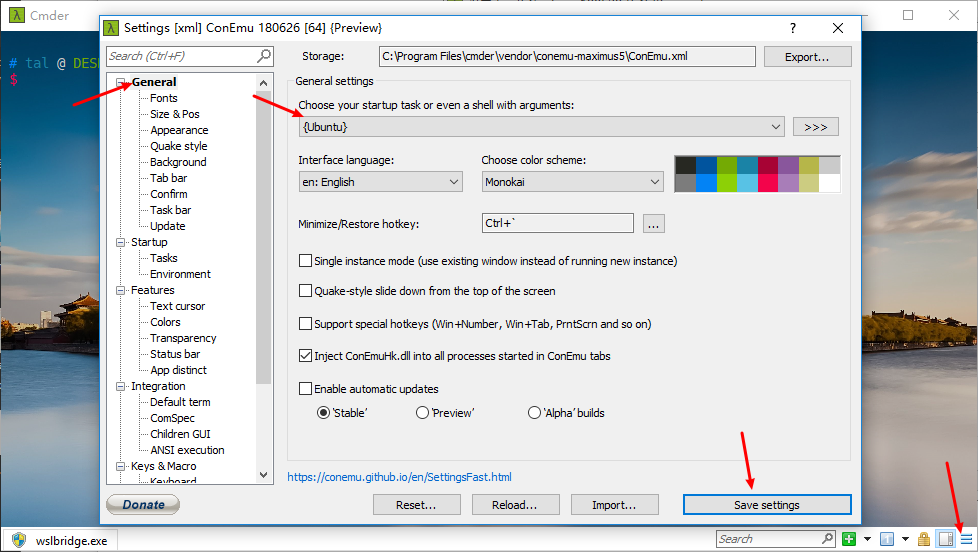Click the lime green bright swatch
This screenshot has width=978, height=552.
tap(727, 183)
